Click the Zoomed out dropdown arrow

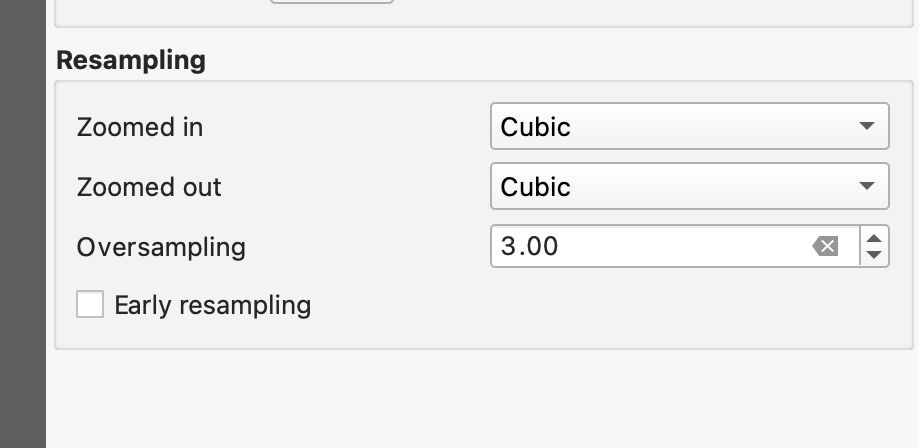[866, 187]
